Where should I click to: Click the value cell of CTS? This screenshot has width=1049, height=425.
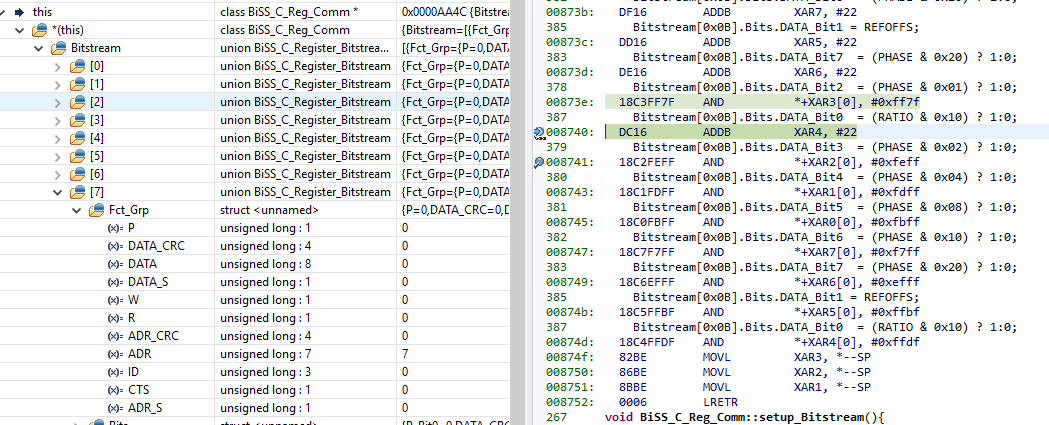click(453, 390)
